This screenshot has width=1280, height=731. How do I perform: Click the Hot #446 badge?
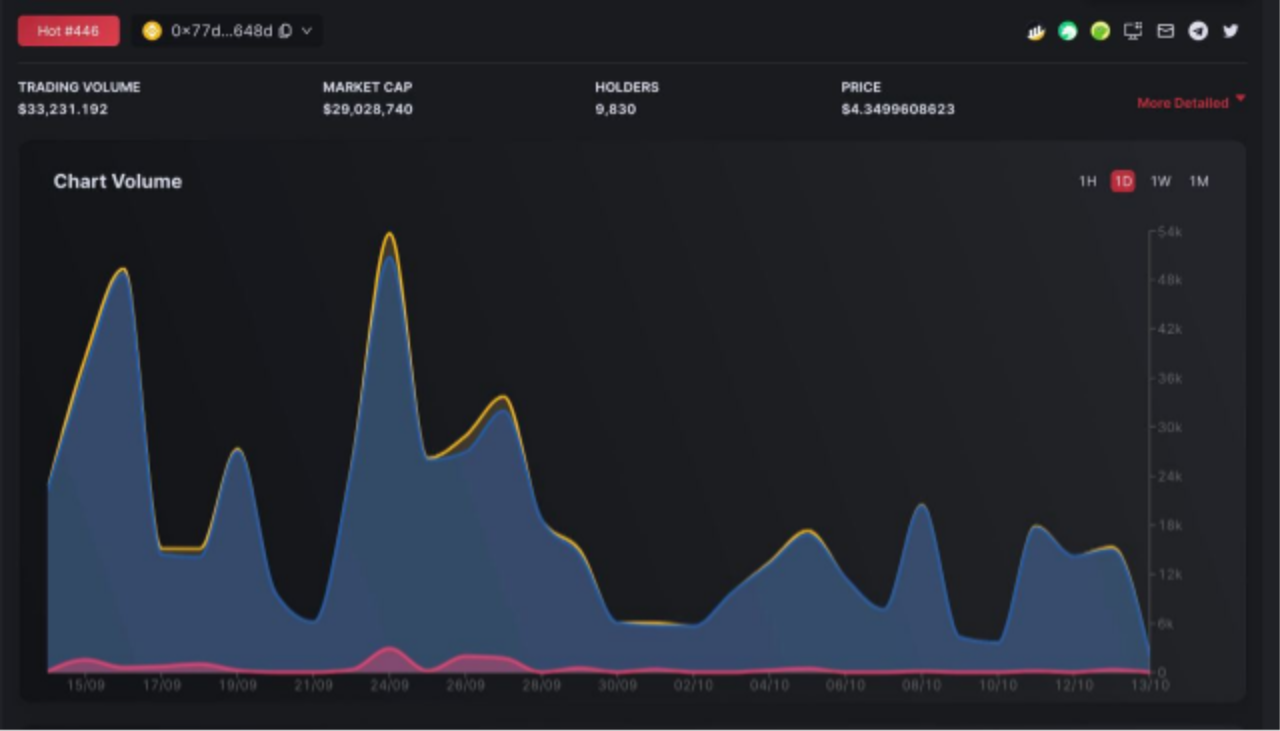[68, 31]
